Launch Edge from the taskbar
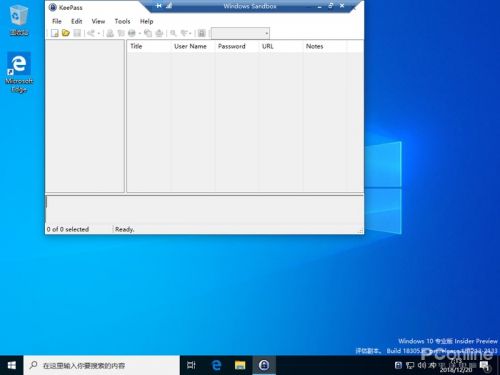 (x=216, y=365)
